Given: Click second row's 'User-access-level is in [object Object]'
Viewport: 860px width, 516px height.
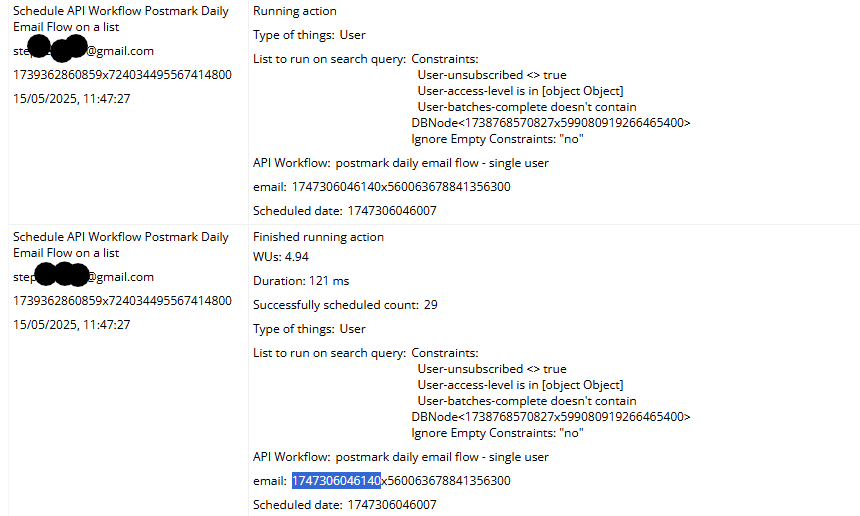Looking at the screenshot, I should pos(520,385).
